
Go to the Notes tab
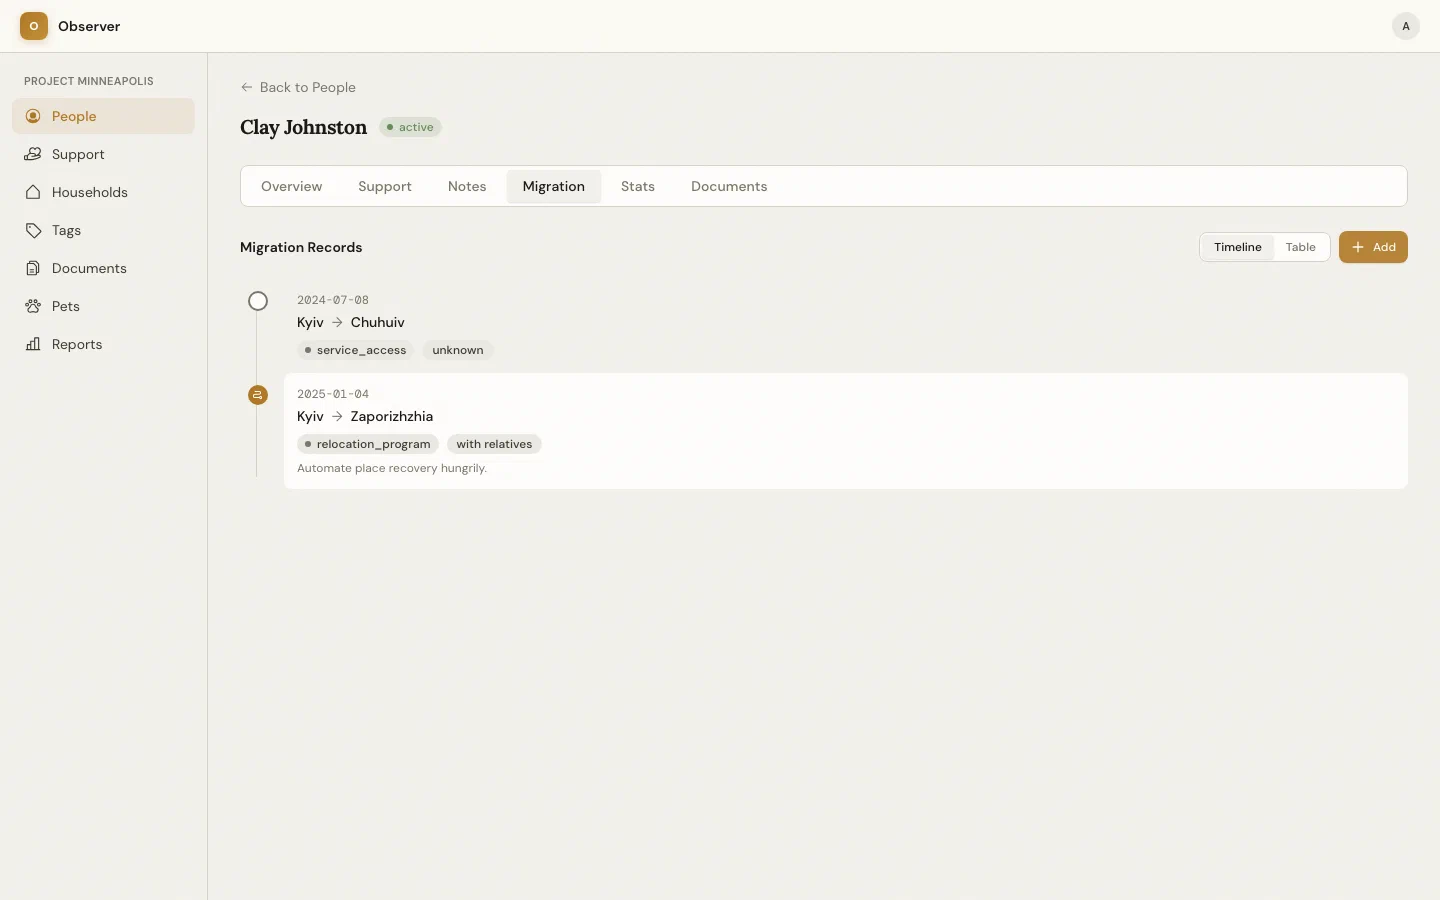point(467,186)
